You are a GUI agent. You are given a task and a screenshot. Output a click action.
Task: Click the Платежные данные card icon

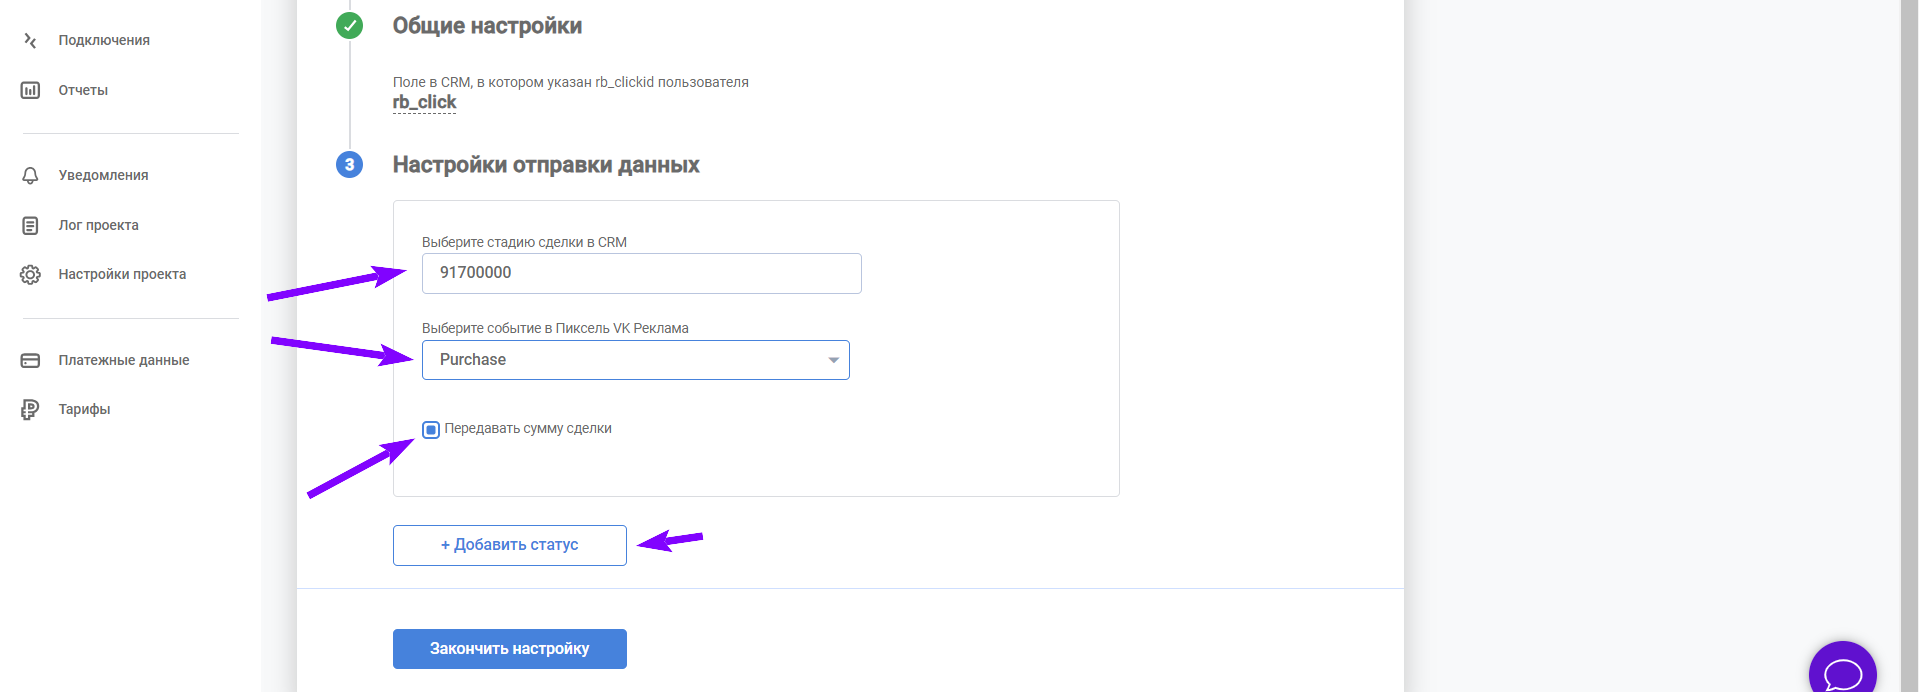click(30, 360)
